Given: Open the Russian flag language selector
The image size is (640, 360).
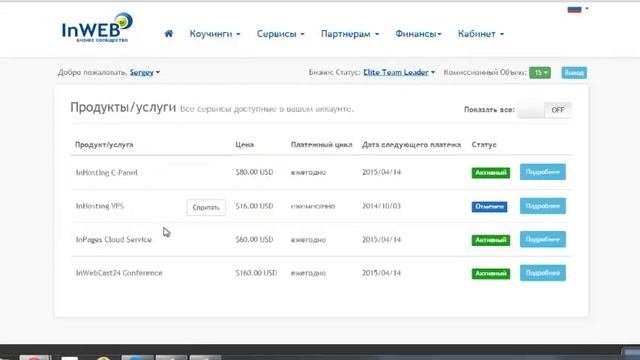Looking at the screenshot, I should tap(578, 9).
